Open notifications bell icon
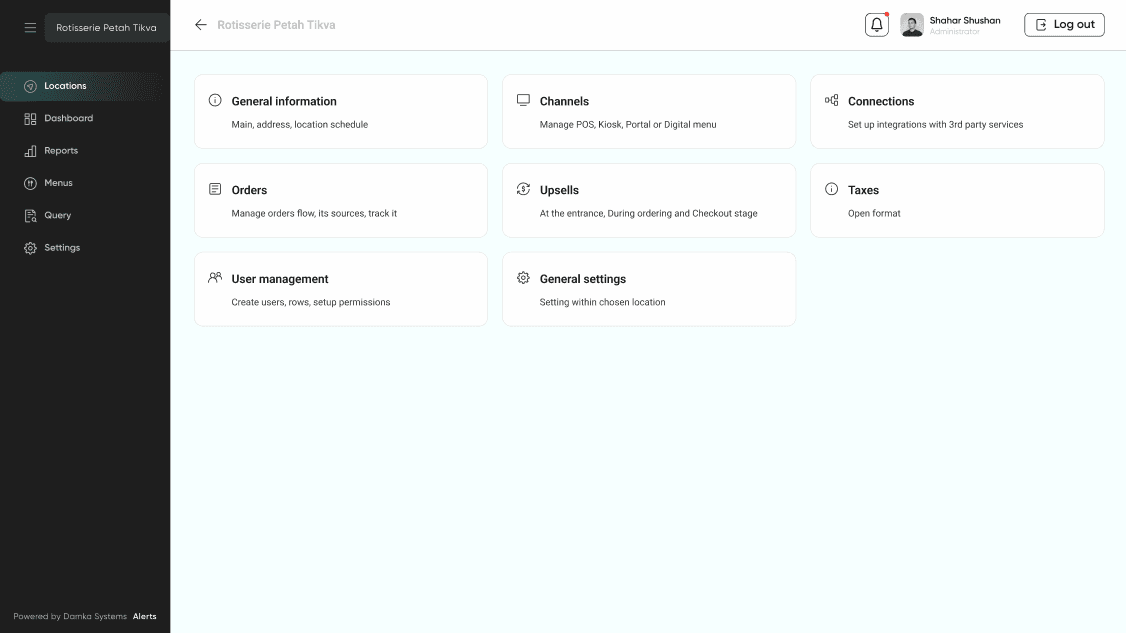 (x=877, y=25)
